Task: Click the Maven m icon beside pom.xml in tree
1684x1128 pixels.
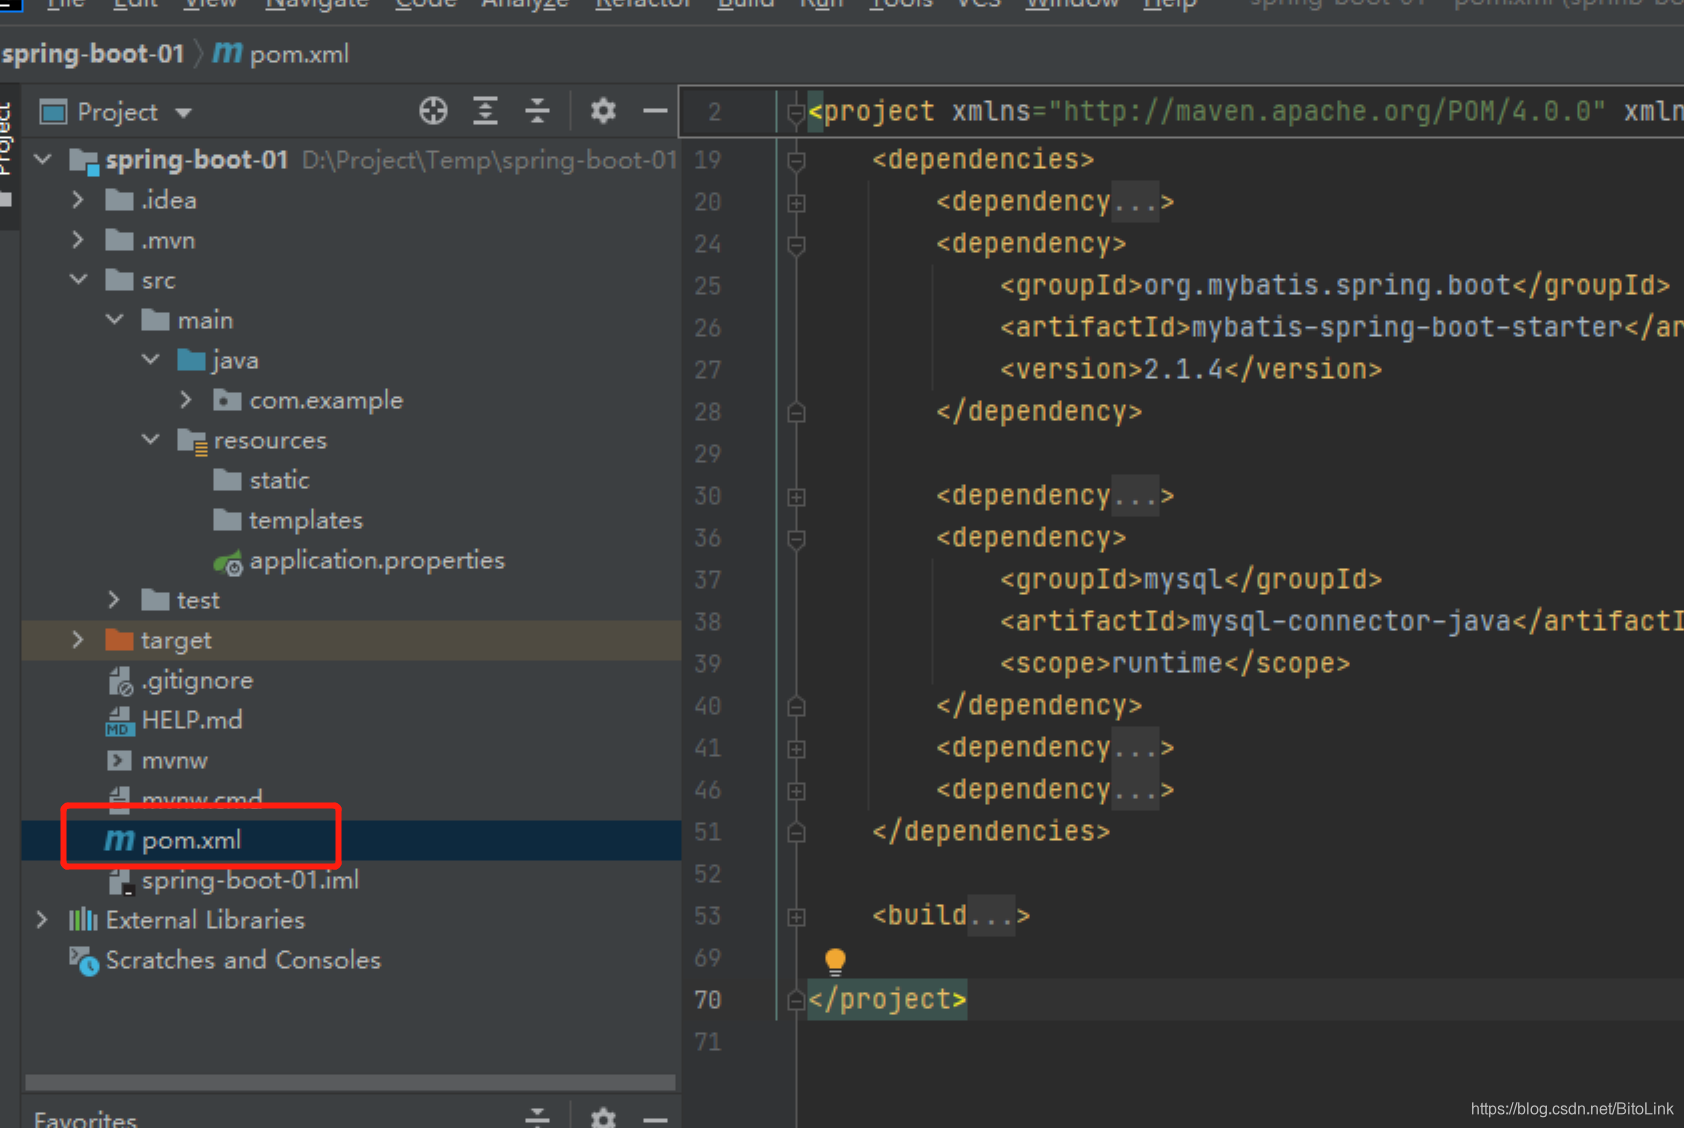Action: [x=119, y=840]
